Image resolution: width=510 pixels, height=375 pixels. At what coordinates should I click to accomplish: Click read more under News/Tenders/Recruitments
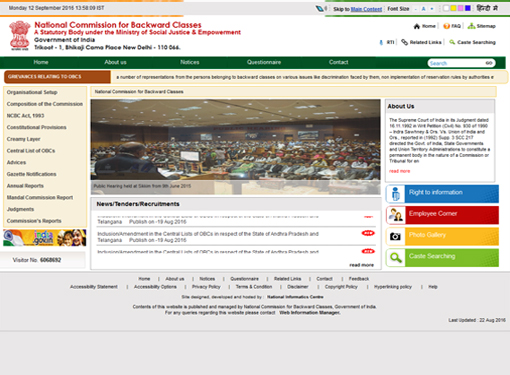[x=361, y=265]
